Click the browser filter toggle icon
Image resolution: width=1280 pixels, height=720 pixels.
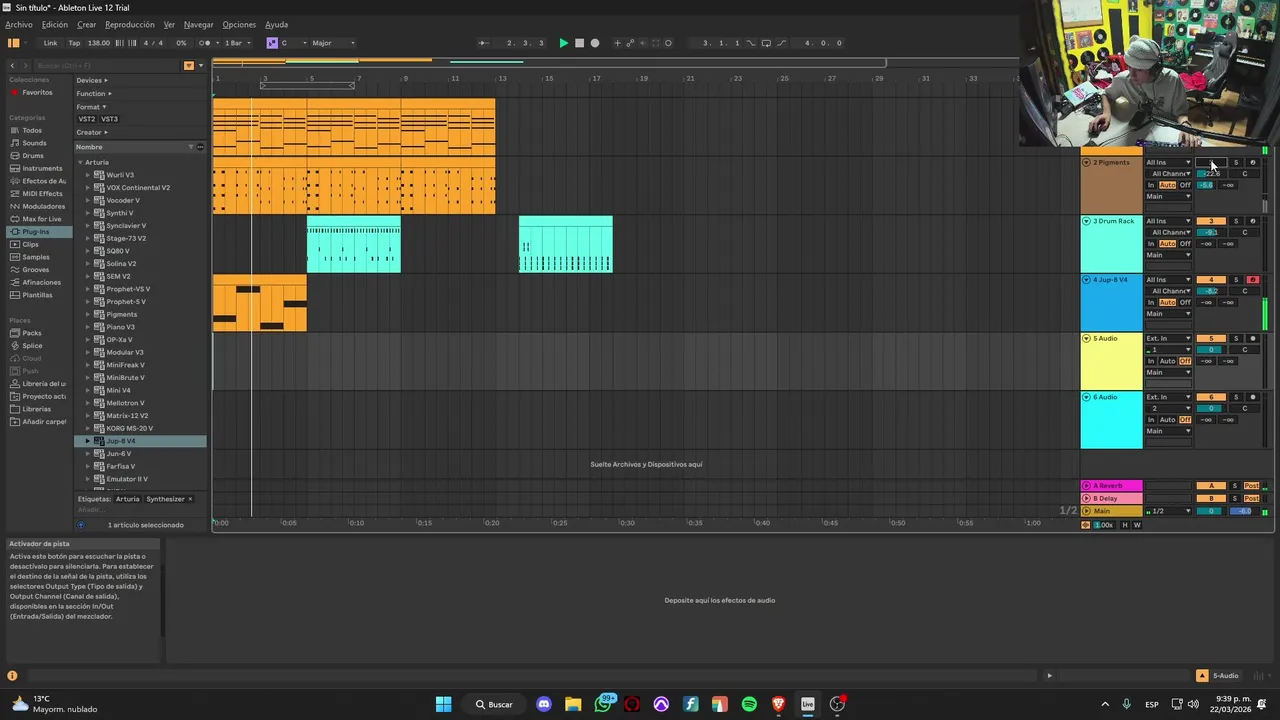[188, 65]
